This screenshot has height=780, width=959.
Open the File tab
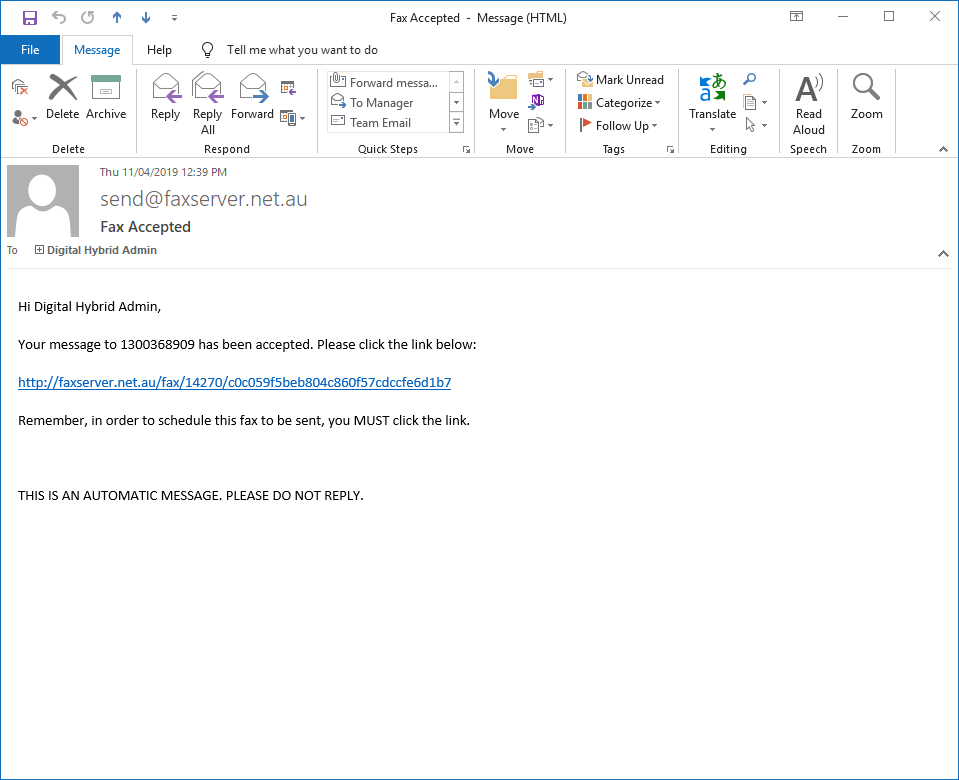(x=30, y=50)
